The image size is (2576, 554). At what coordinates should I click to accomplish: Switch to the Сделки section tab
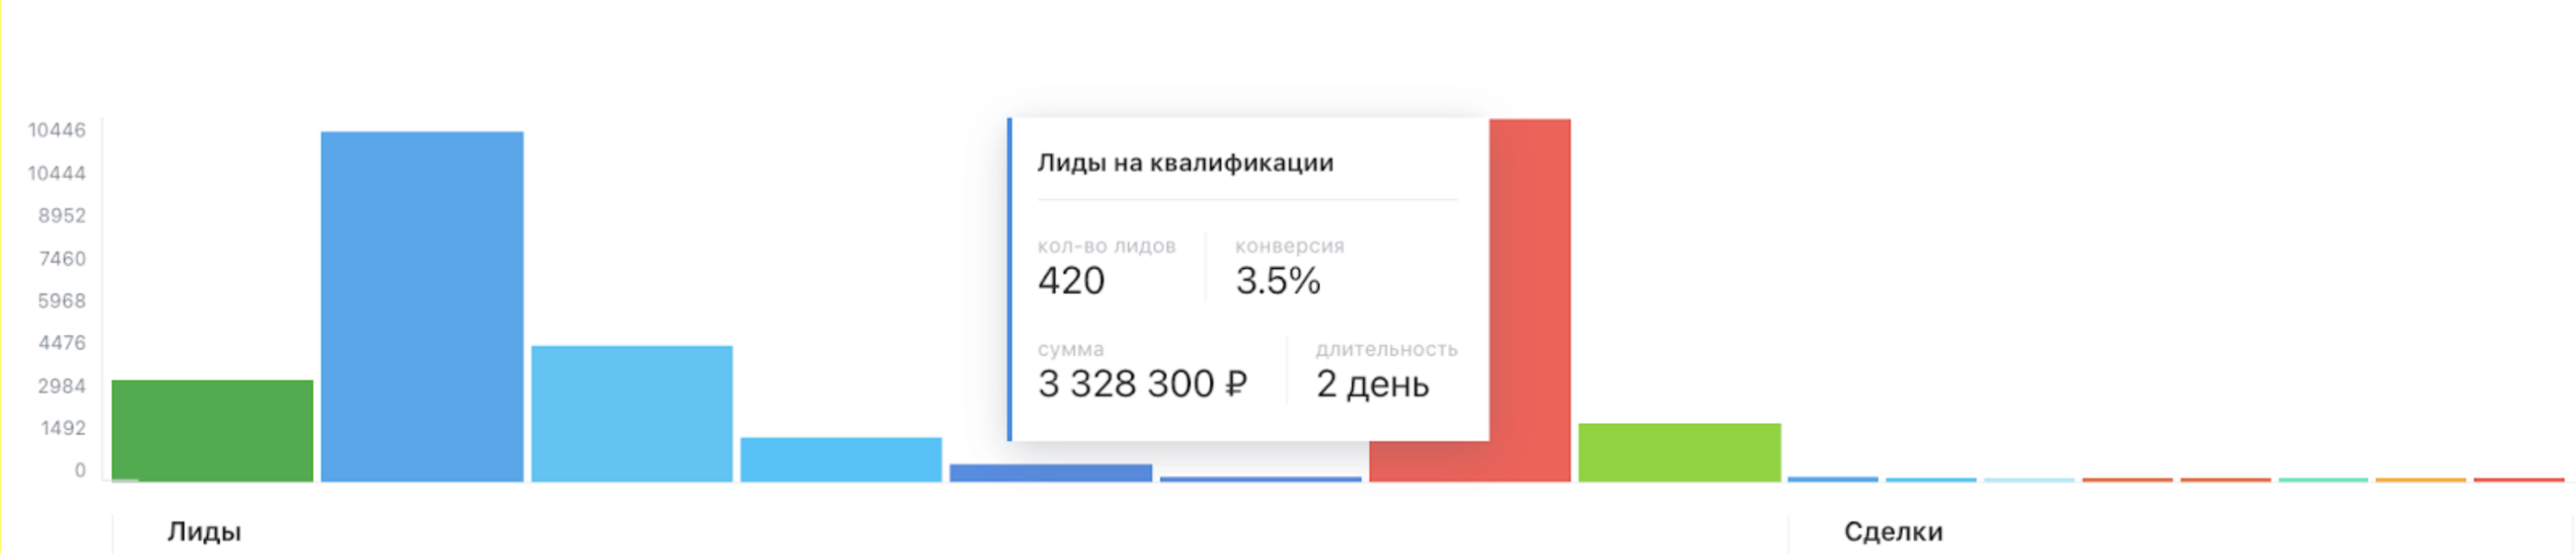click(x=1893, y=532)
